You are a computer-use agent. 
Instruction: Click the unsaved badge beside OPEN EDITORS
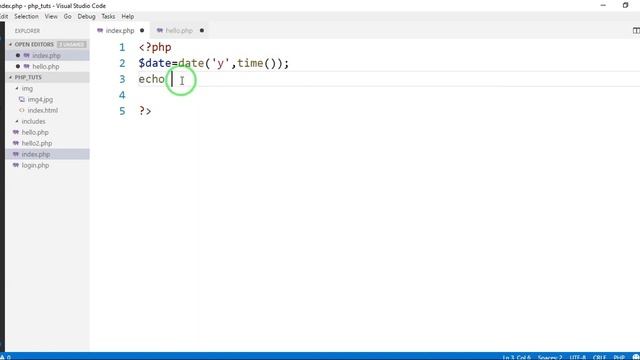(x=72, y=44)
